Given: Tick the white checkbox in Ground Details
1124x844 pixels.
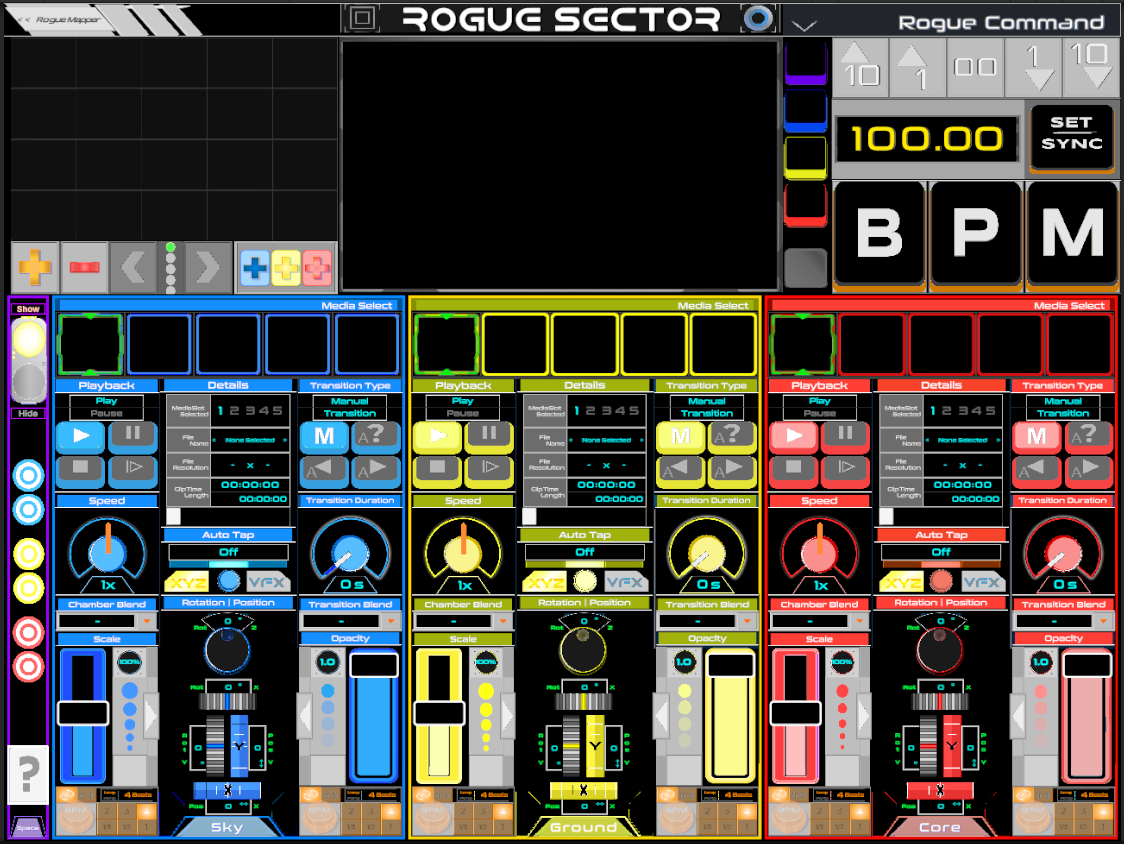Looking at the screenshot, I should 529,516.
